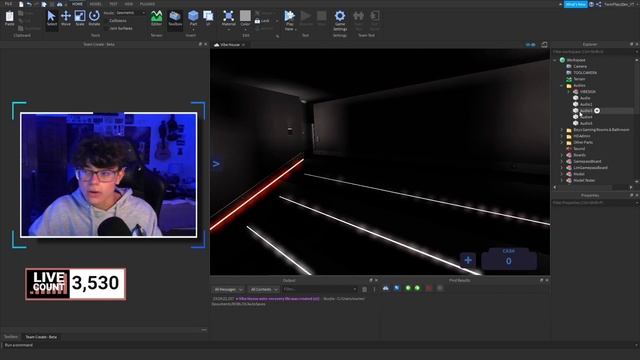Switch to the HOME ribbon tab

pyautogui.click(x=77, y=4)
